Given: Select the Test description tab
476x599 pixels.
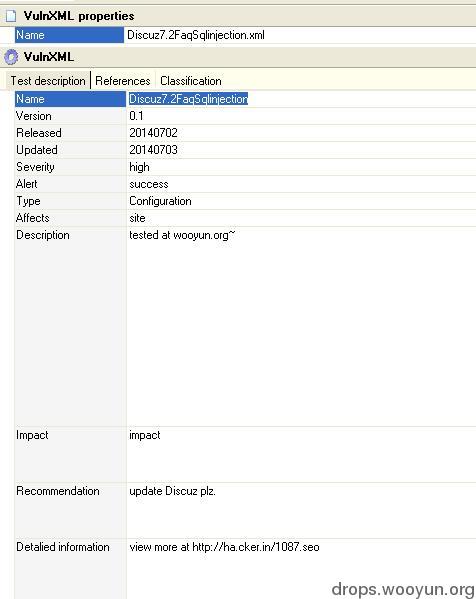Looking at the screenshot, I should click(x=48, y=81).
